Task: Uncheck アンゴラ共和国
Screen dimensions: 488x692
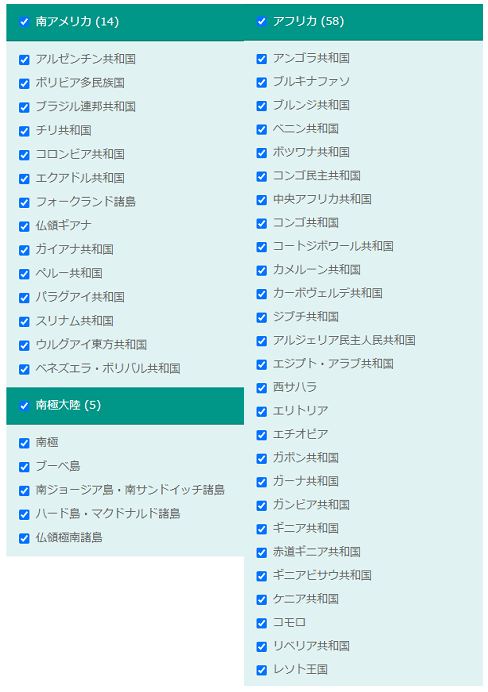Action: tap(262, 58)
